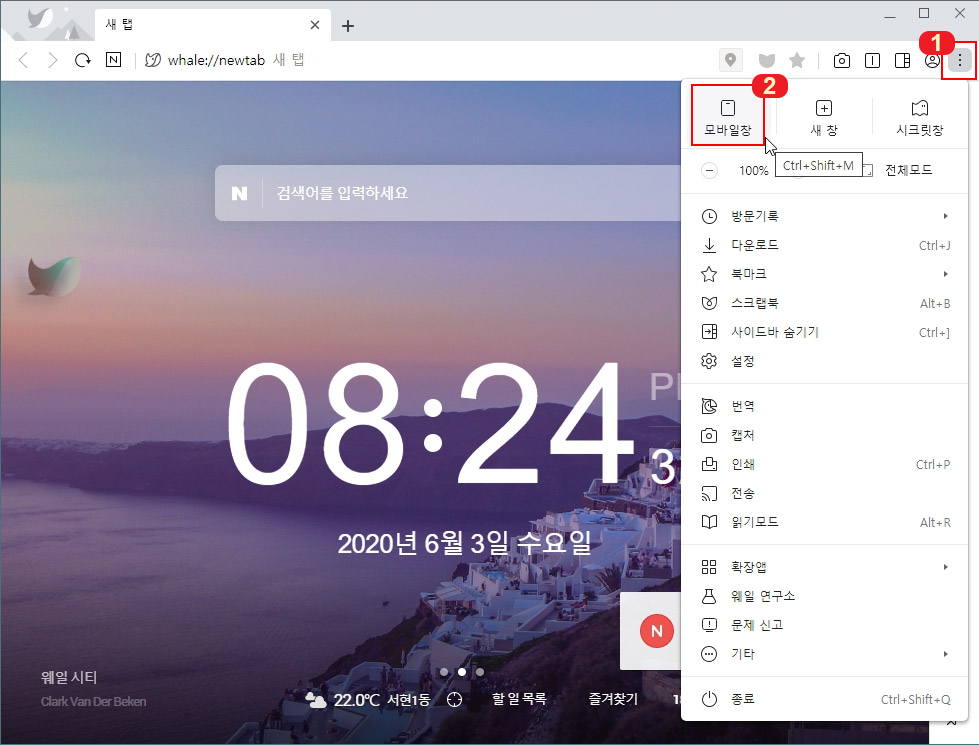979x745 pixels.
Task: Open the weather widget showing 22.0℃
Action: tap(368, 700)
